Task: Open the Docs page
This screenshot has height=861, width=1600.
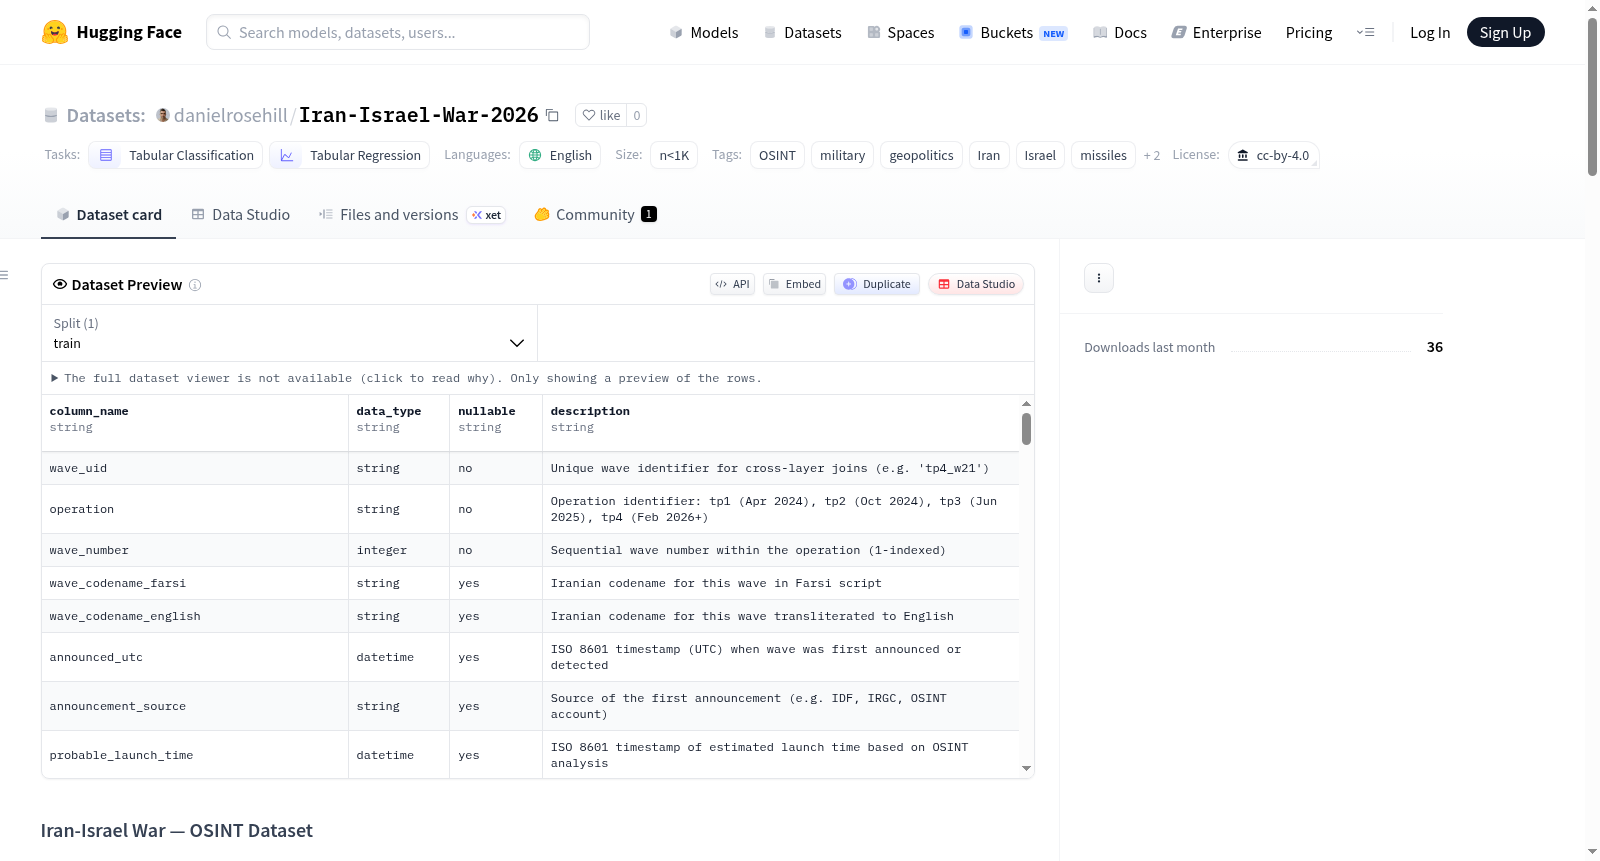Action: (x=1120, y=32)
